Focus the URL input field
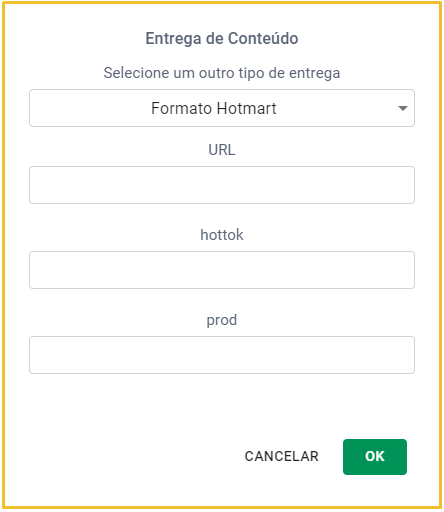The image size is (444, 512). [x=222, y=185]
